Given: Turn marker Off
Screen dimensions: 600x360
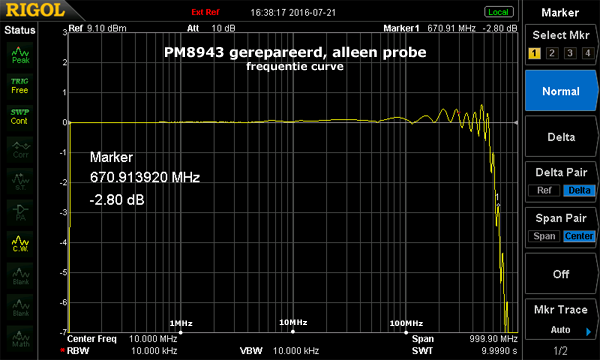Looking at the screenshot, I should 561,274.
